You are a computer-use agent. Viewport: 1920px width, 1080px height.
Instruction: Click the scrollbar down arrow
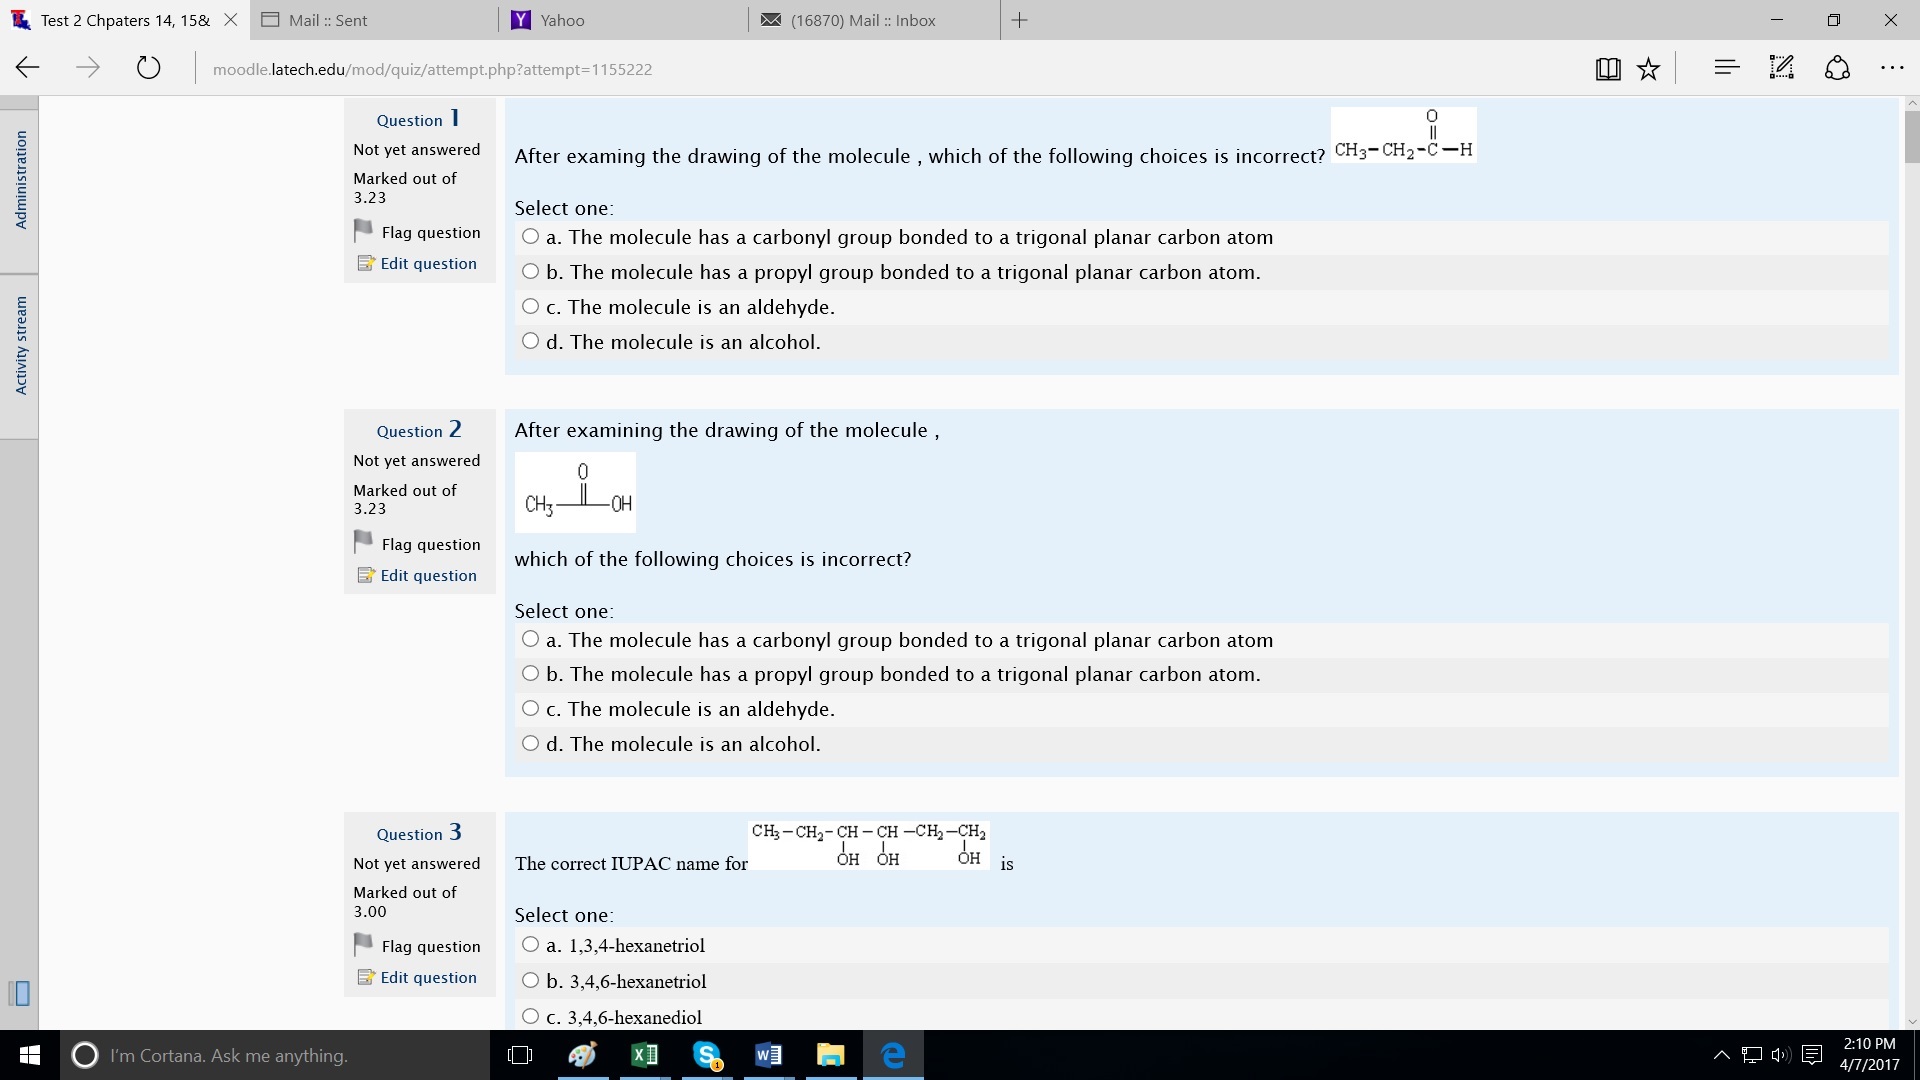pos(1912,1022)
